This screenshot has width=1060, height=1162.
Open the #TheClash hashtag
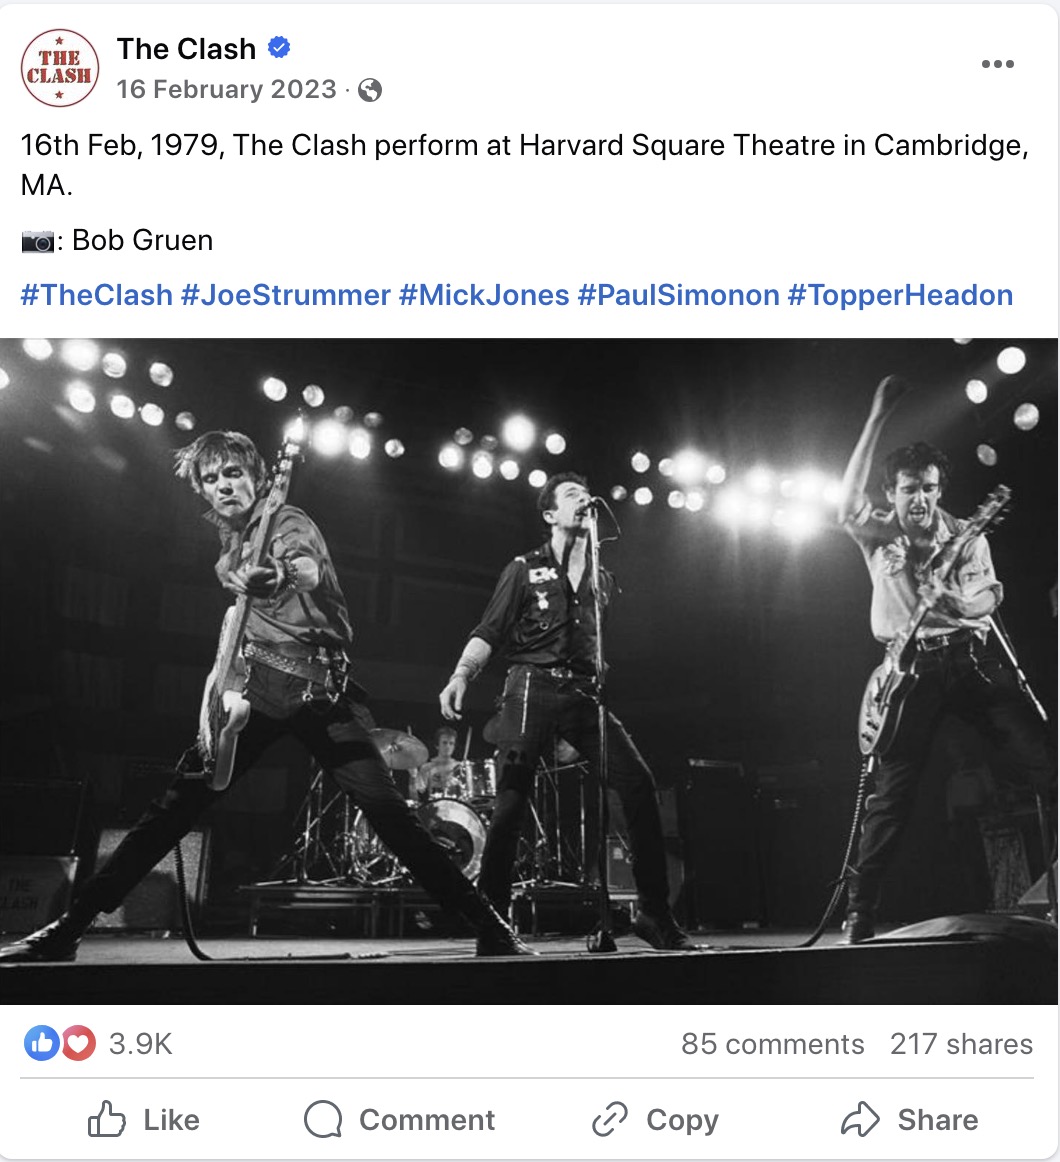pos(96,295)
